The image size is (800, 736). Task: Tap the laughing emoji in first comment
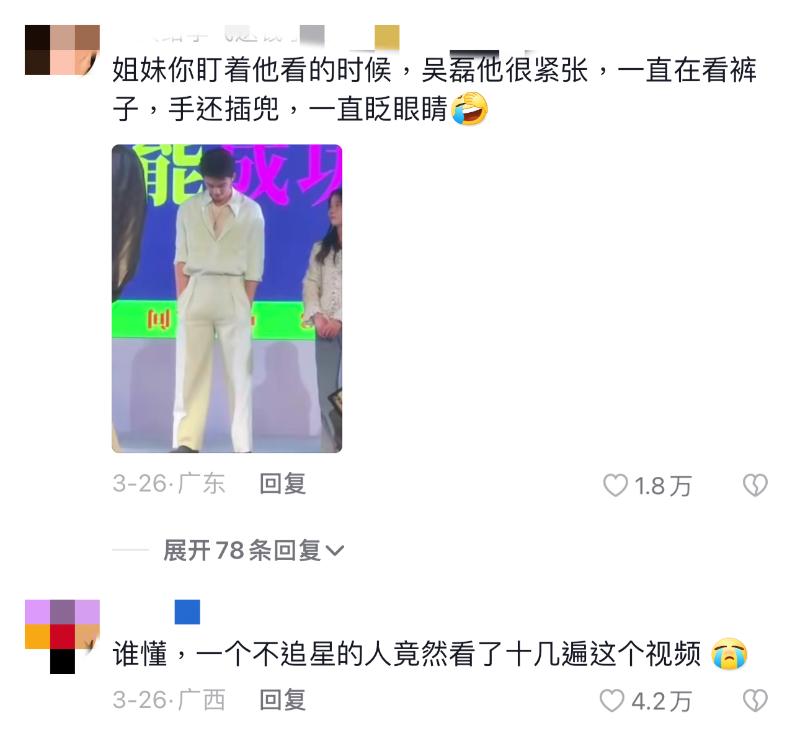469,109
